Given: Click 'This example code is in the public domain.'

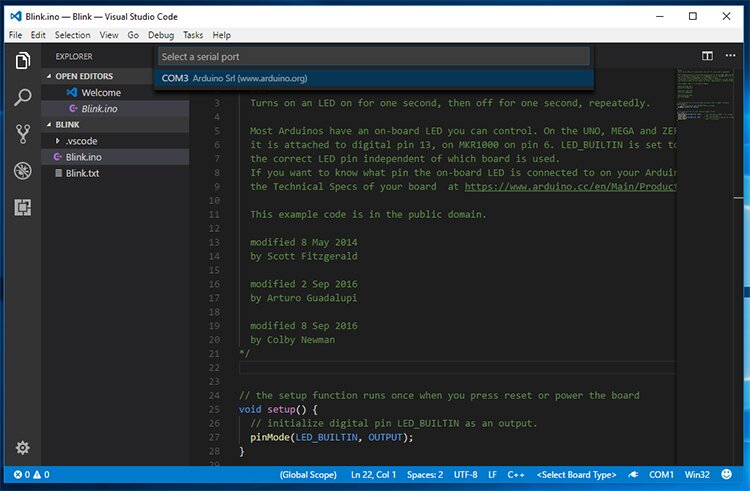Looking at the screenshot, I should tap(368, 214).
